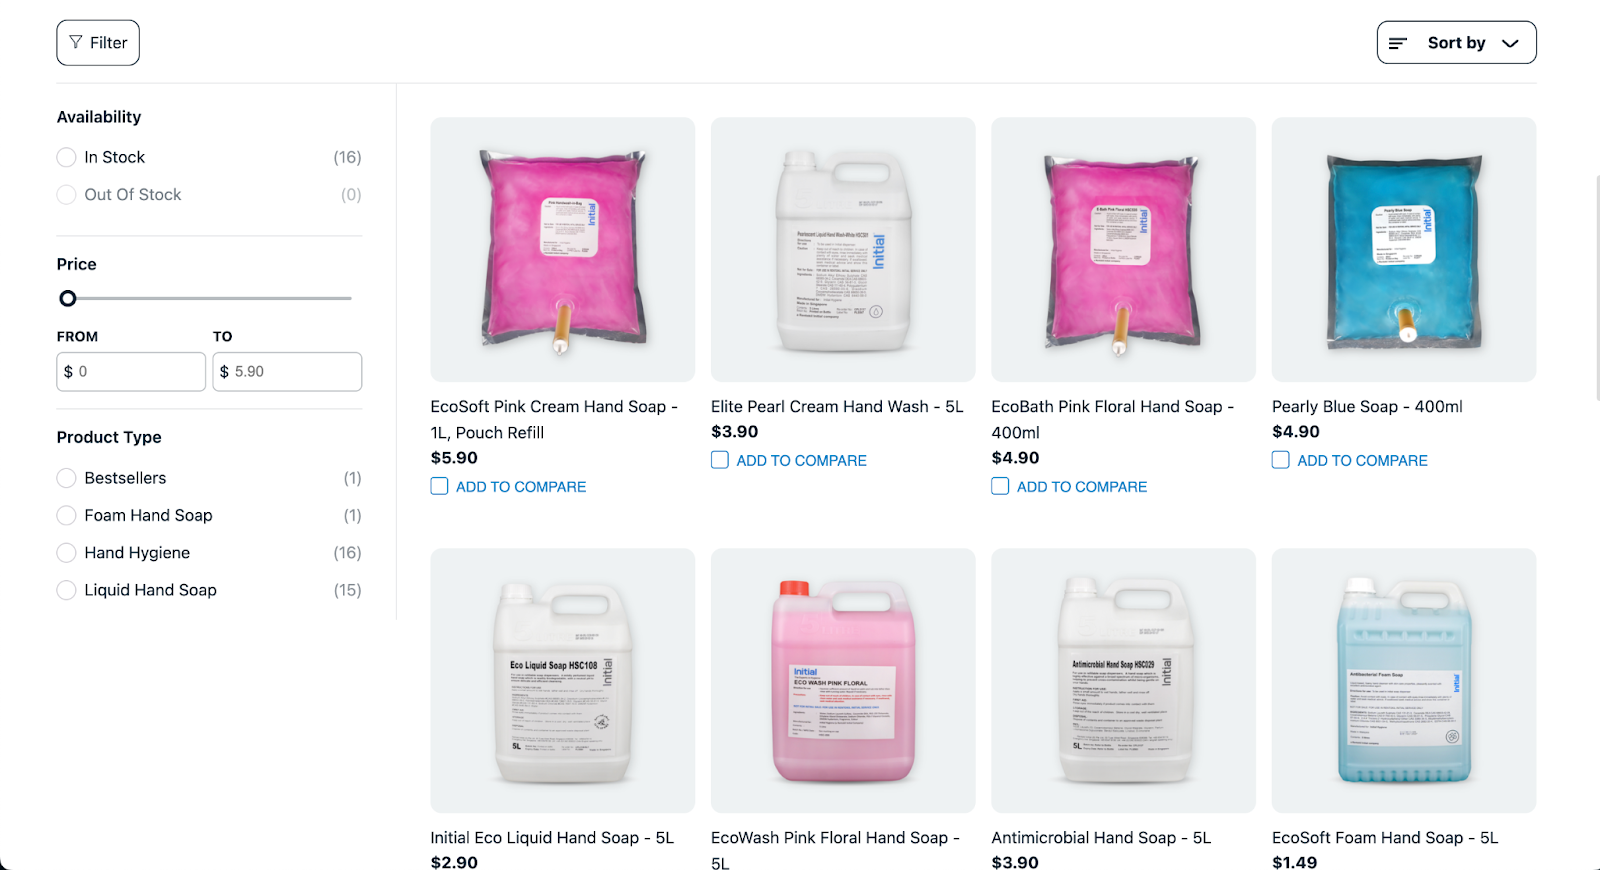Check Add to Compare for Elite Pearl Cream

click(x=720, y=460)
